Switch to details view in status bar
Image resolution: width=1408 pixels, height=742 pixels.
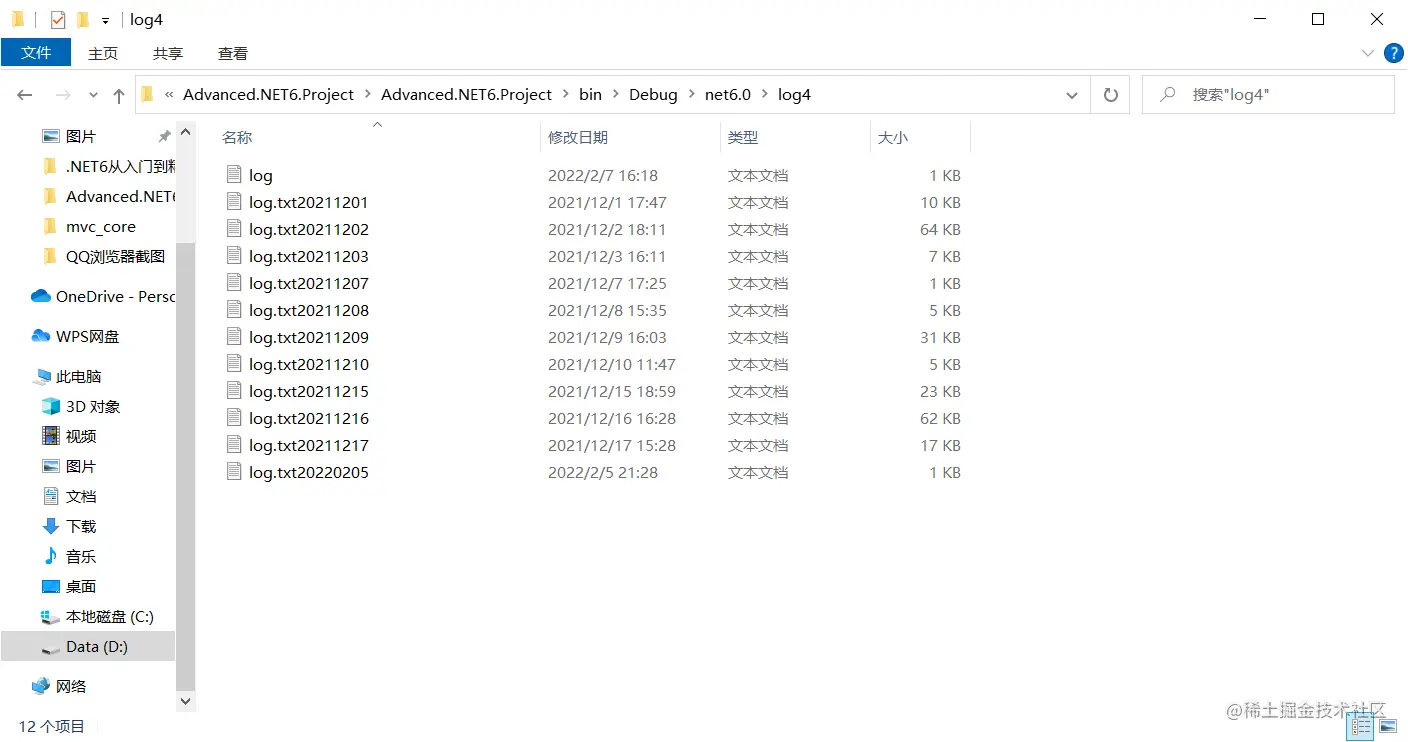coord(1360,727)
